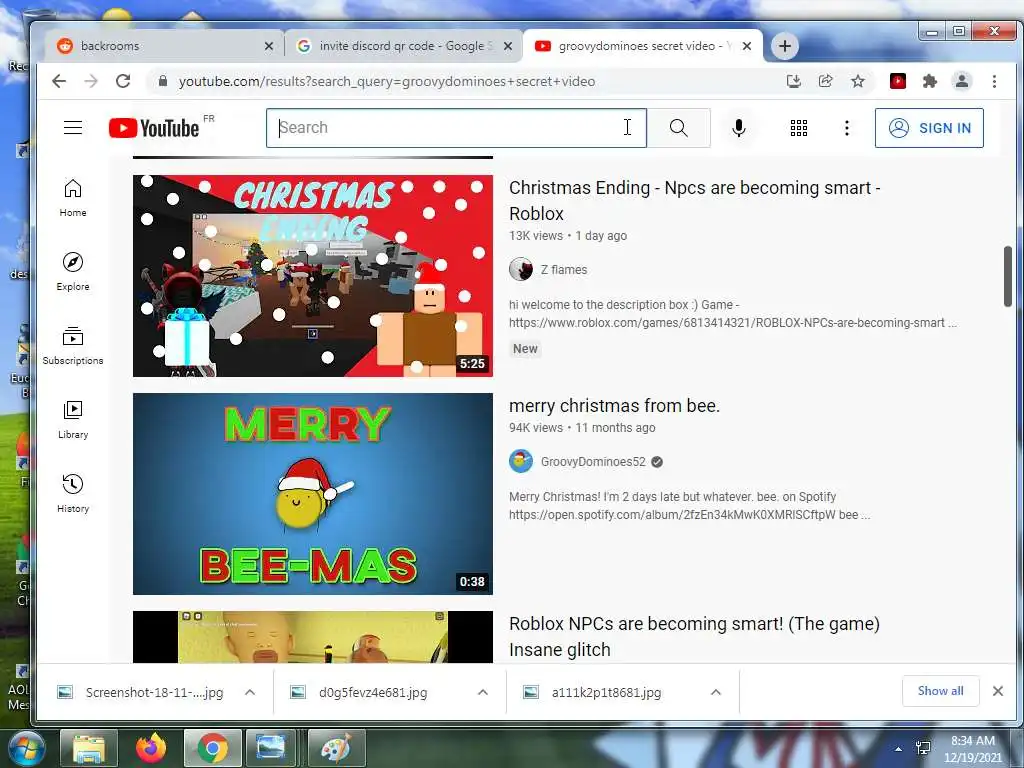This screenshot has width=1024, height=768.
Task: Open merry christmas from bee title
Action: (614, 406)
